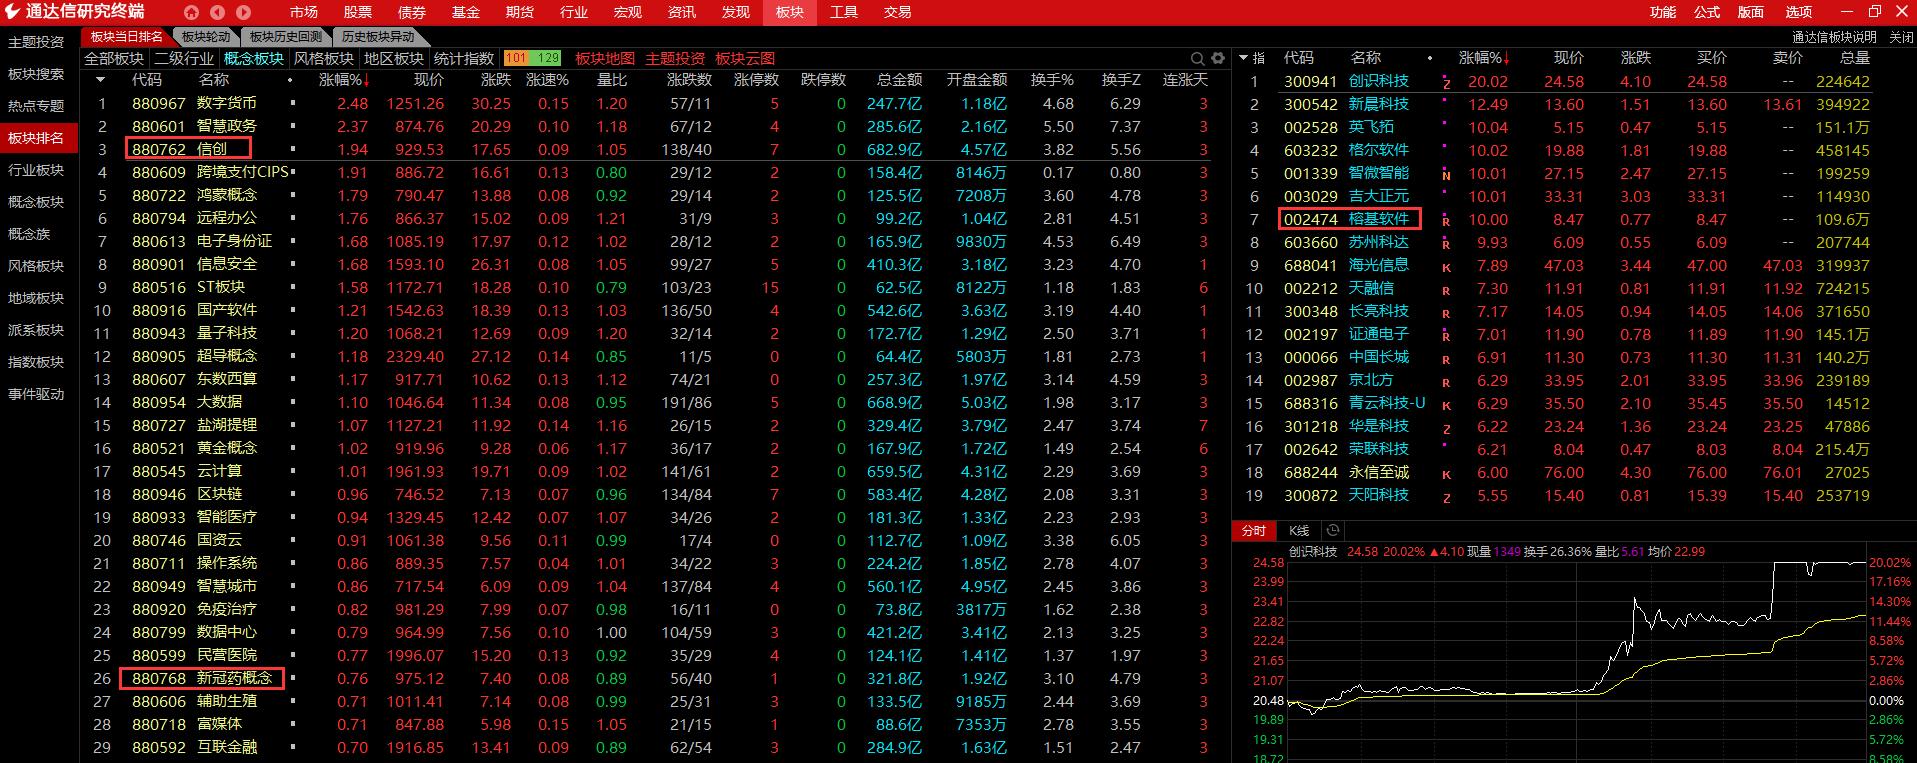This screenshot has width=1917, height=763.
Task: Open 派系板块 in the left sidebar
Action: (x=36, y=330)
